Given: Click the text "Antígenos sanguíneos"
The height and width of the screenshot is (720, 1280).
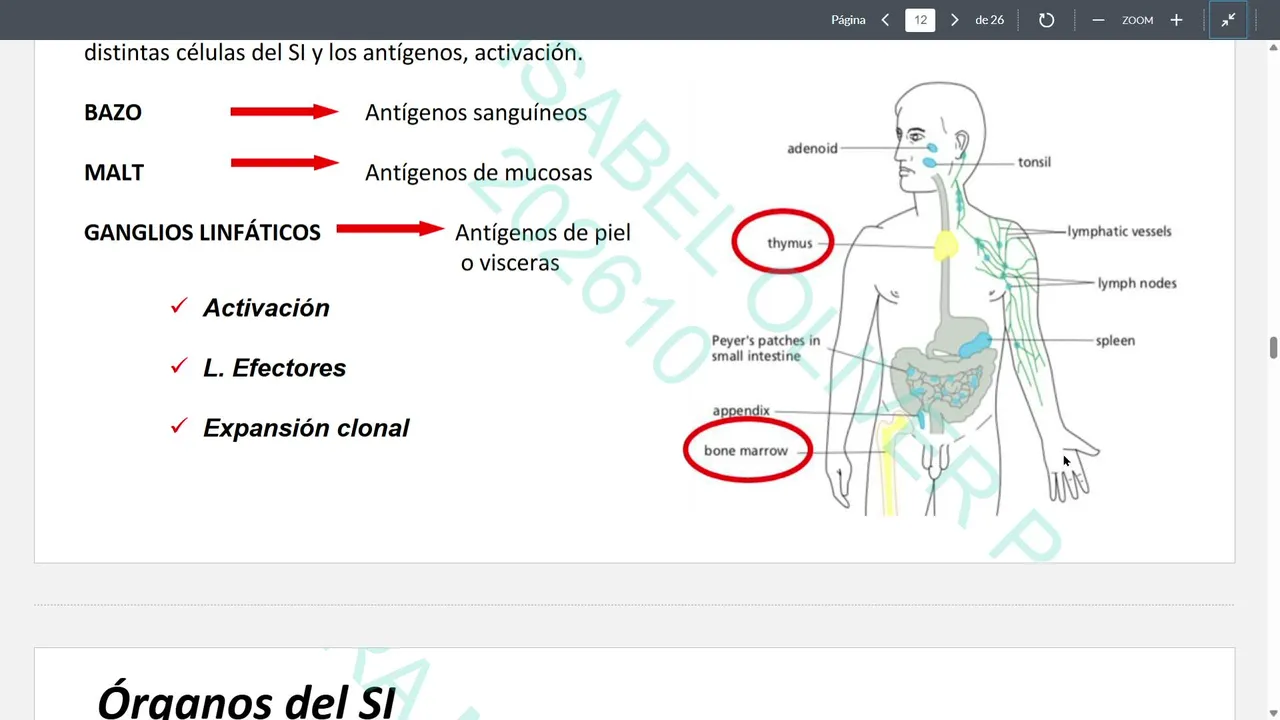Looking at the screenshot, I should pyautogui.click(x=476, y=112).
